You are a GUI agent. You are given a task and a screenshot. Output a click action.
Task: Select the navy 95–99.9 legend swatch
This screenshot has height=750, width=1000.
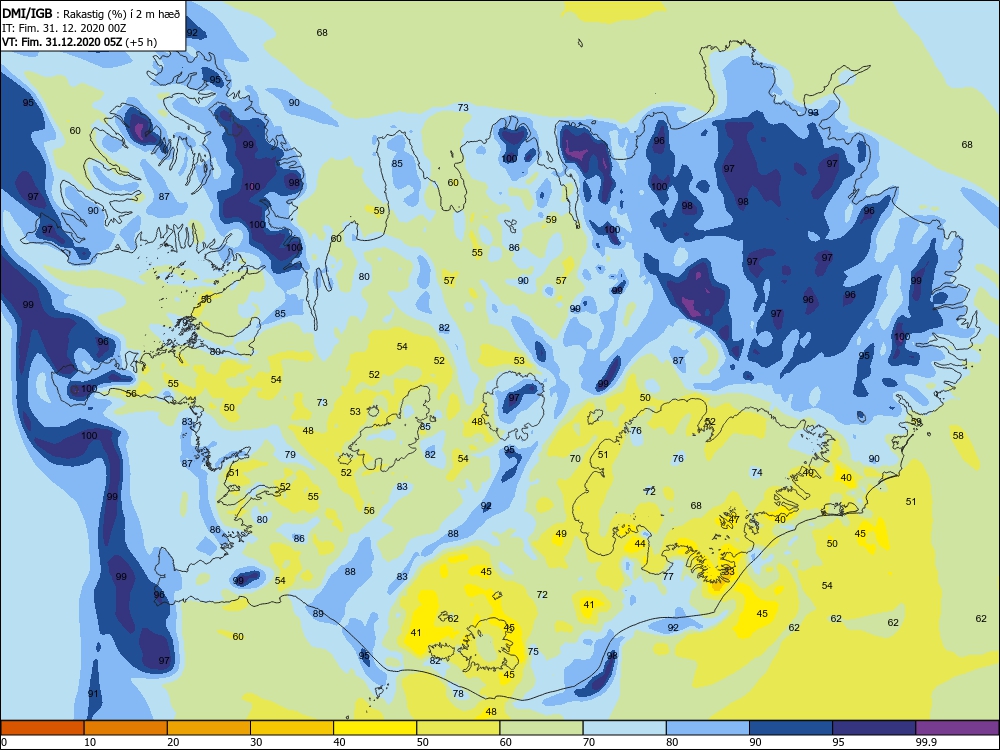tap(874, 728)
